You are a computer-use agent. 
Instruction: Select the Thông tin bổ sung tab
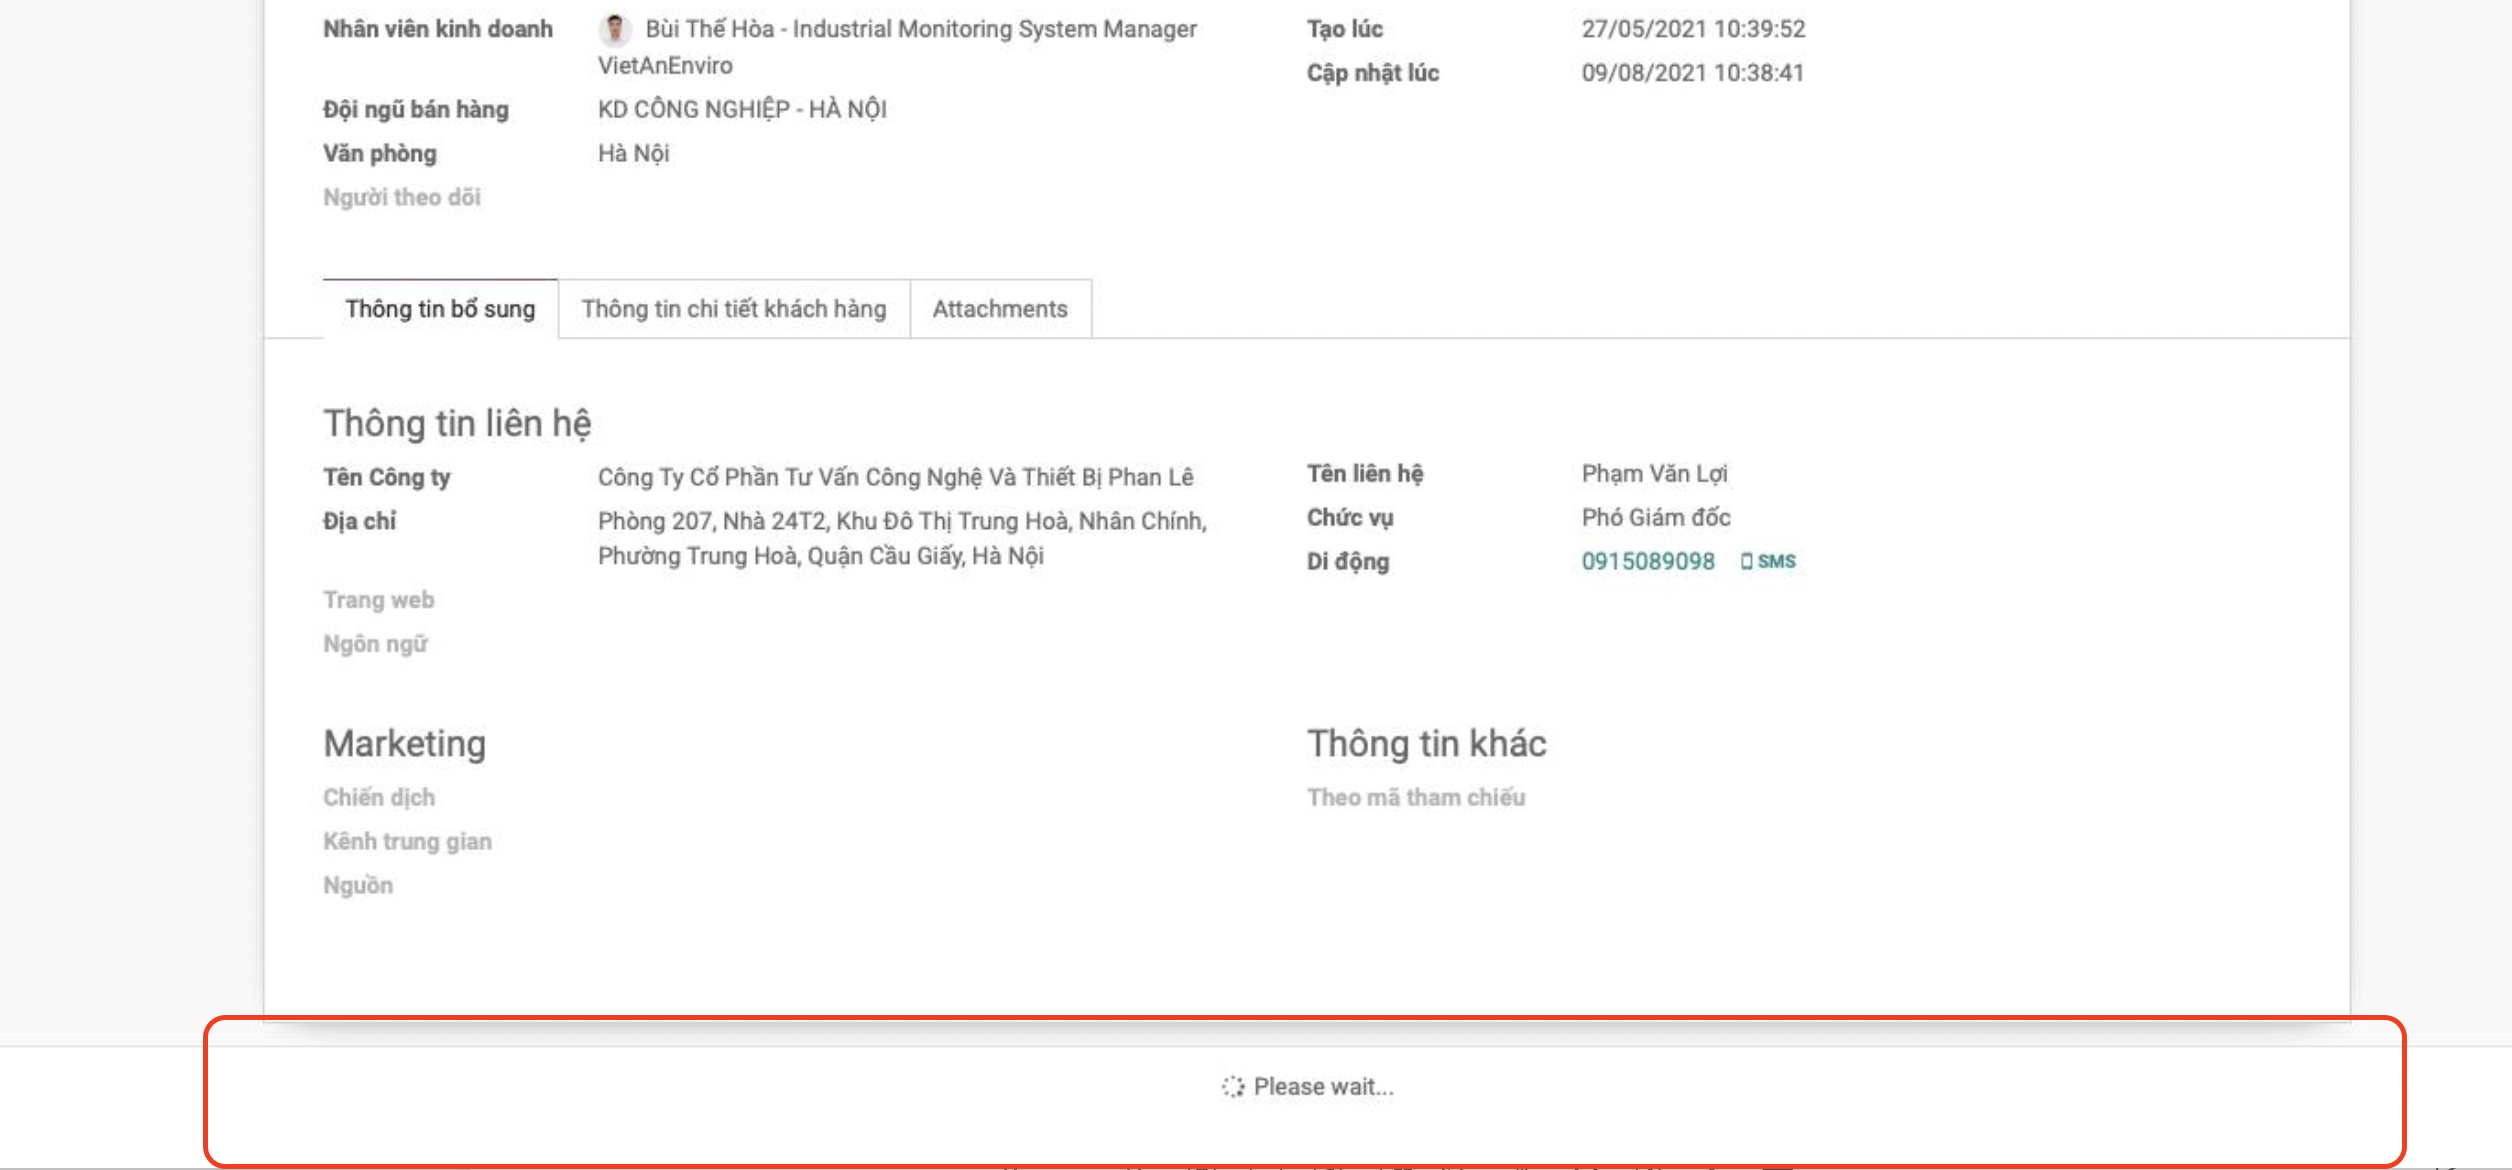coord(438,308)
